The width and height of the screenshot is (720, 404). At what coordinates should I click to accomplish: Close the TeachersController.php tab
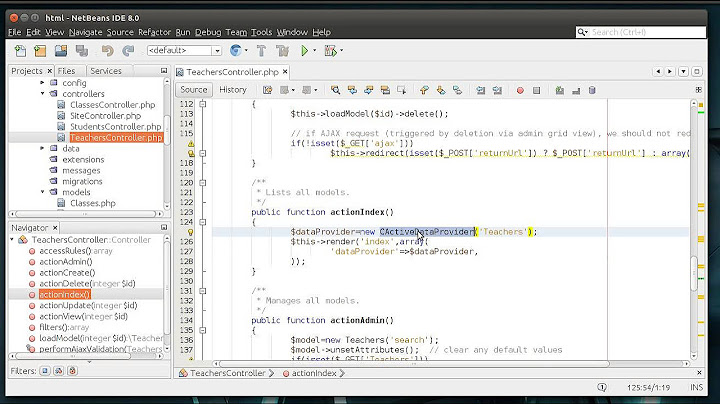pos(285,72)
